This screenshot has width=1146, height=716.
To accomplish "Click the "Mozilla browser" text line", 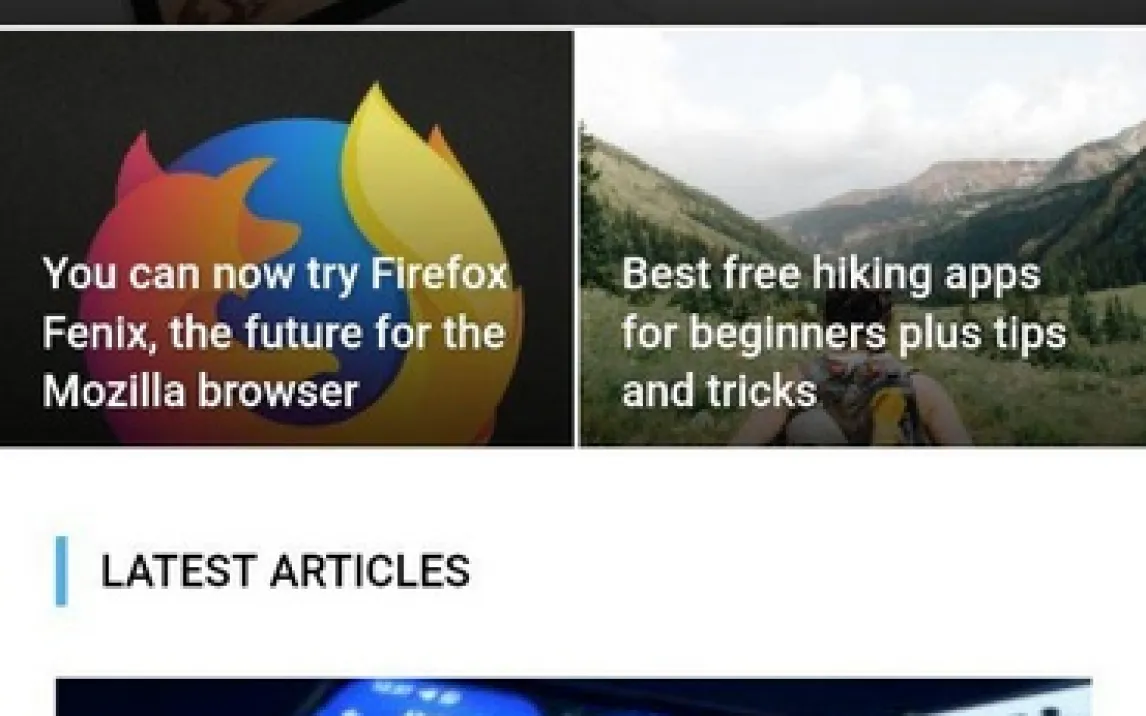I will tap(200, 391).
